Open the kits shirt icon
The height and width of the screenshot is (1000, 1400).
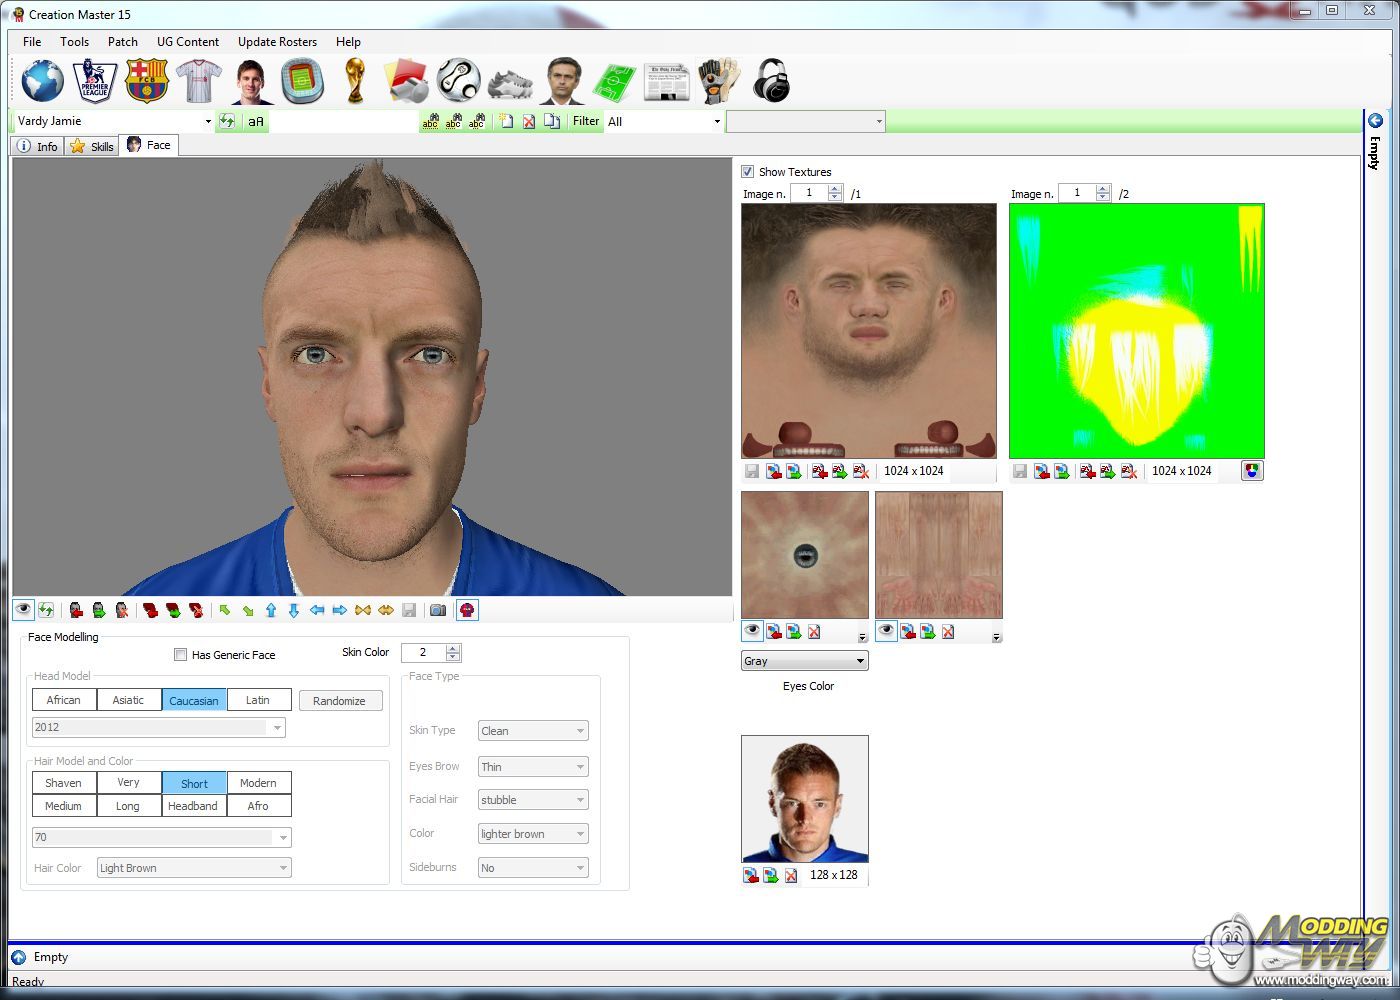(198, 81)
